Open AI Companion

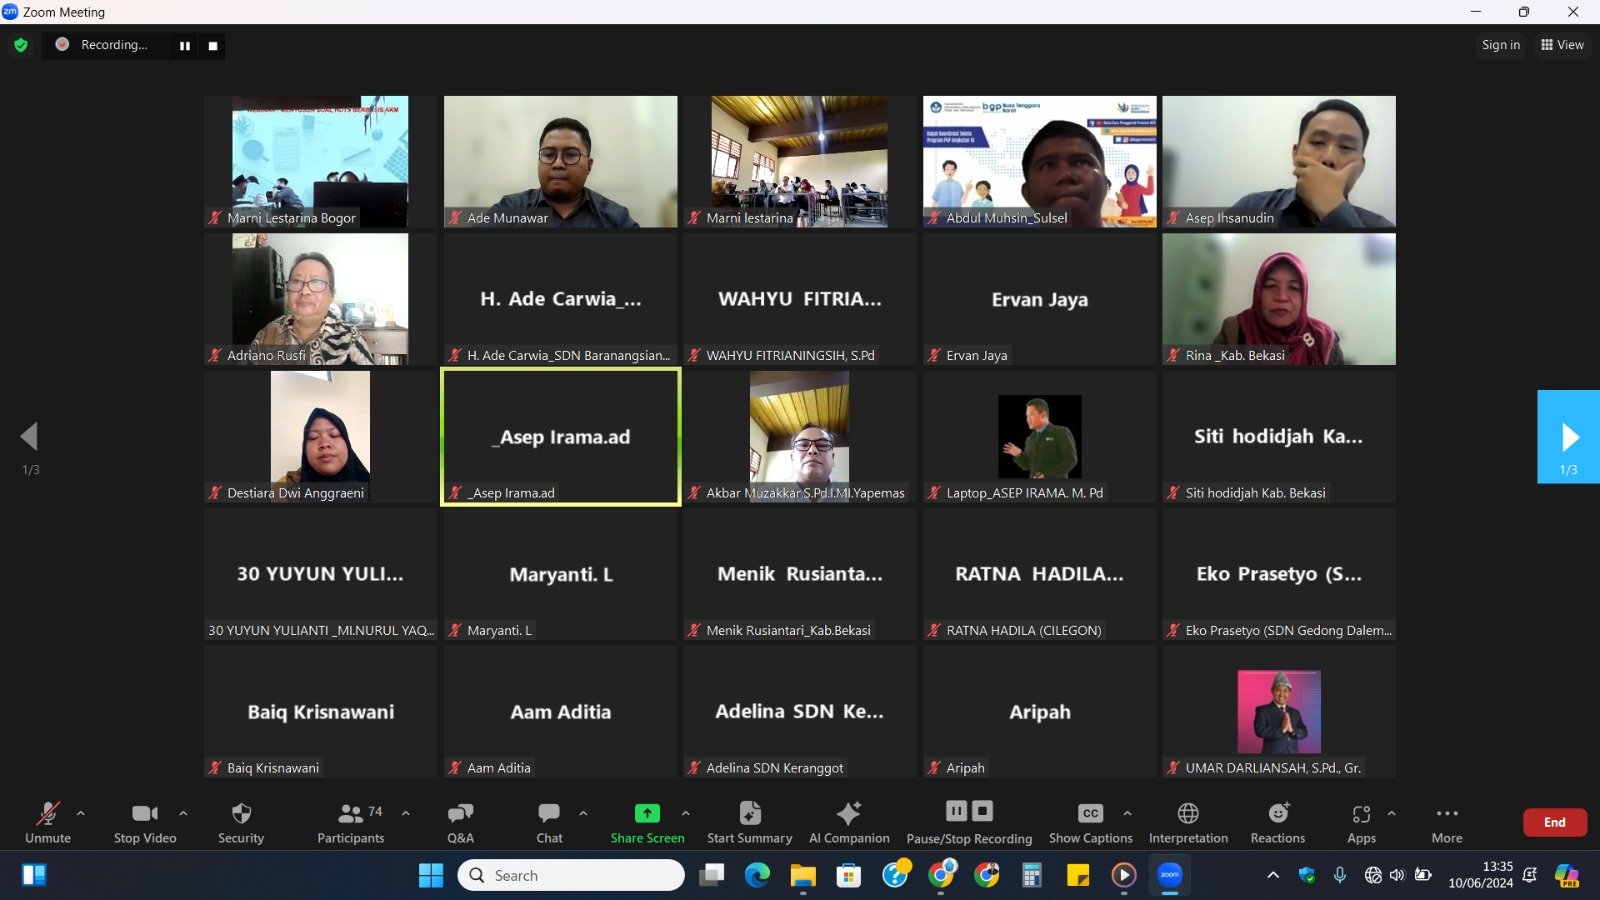tap(848, 822)
